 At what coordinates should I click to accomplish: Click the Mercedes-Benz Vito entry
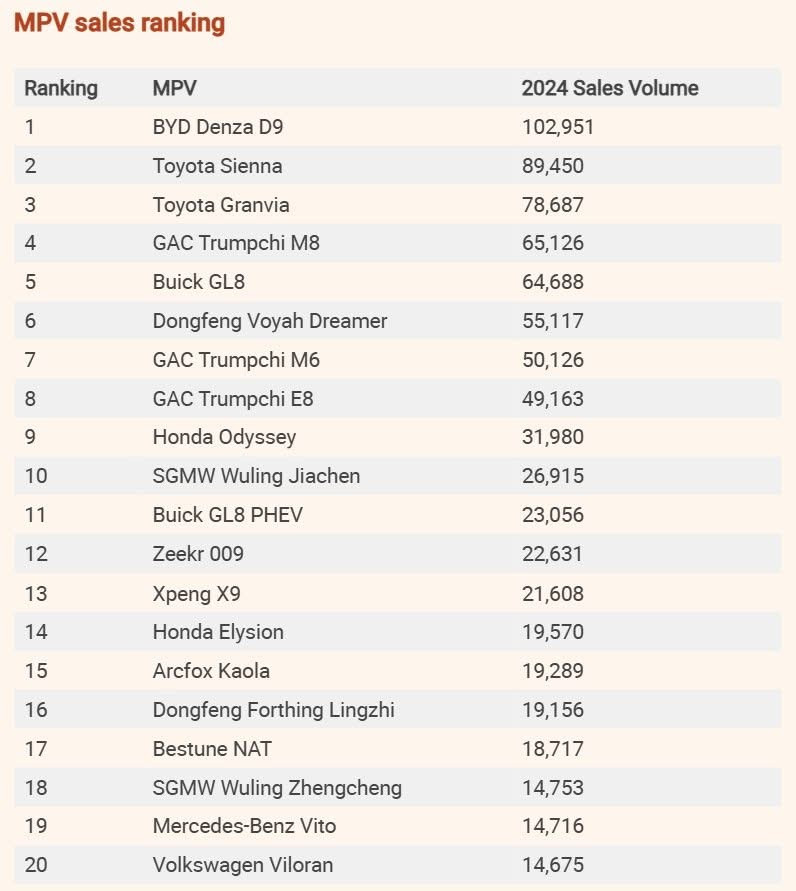[244, 826]
